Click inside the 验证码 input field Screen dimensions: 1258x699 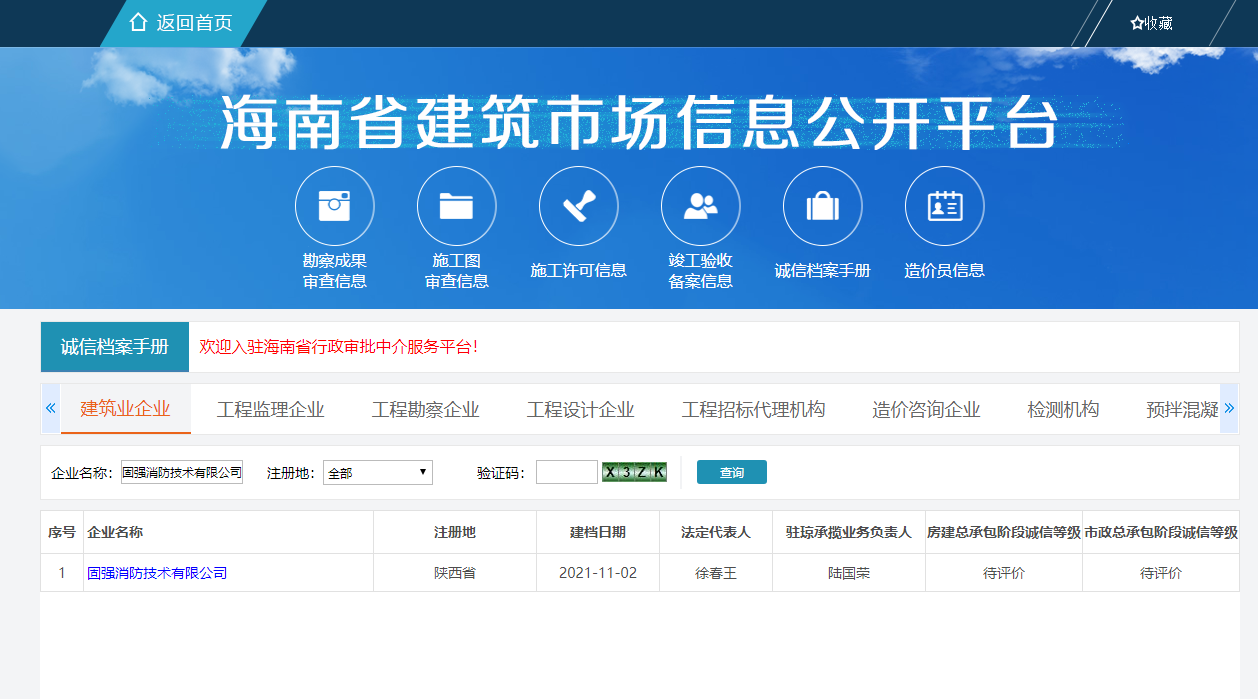click(566, 471)
